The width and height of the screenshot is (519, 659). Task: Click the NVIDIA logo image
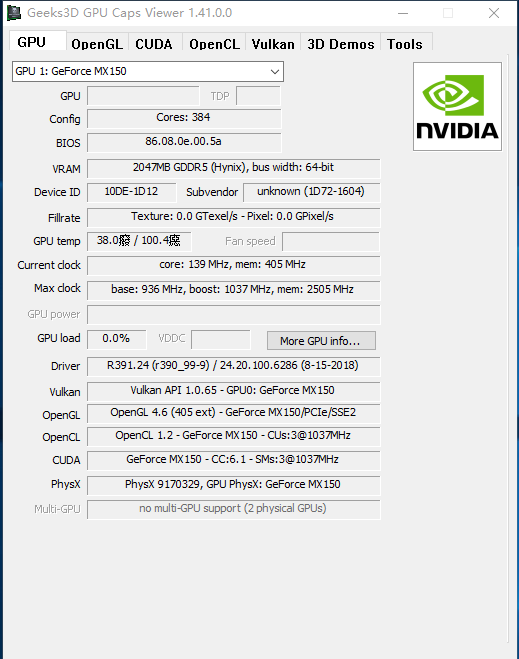(x=457, y=106)
